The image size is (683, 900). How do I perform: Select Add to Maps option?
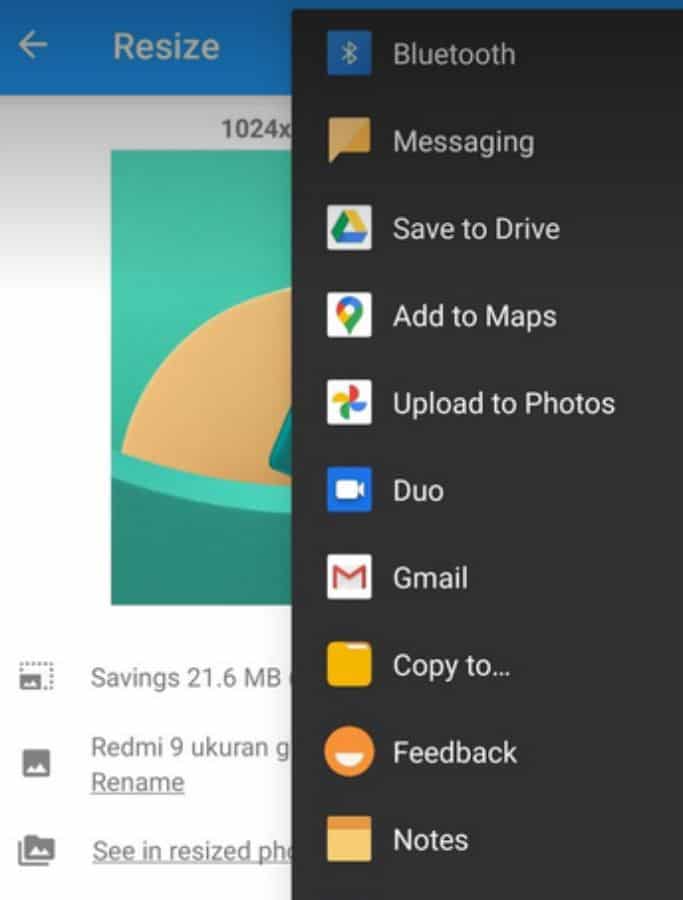click(x=474, y=317)
